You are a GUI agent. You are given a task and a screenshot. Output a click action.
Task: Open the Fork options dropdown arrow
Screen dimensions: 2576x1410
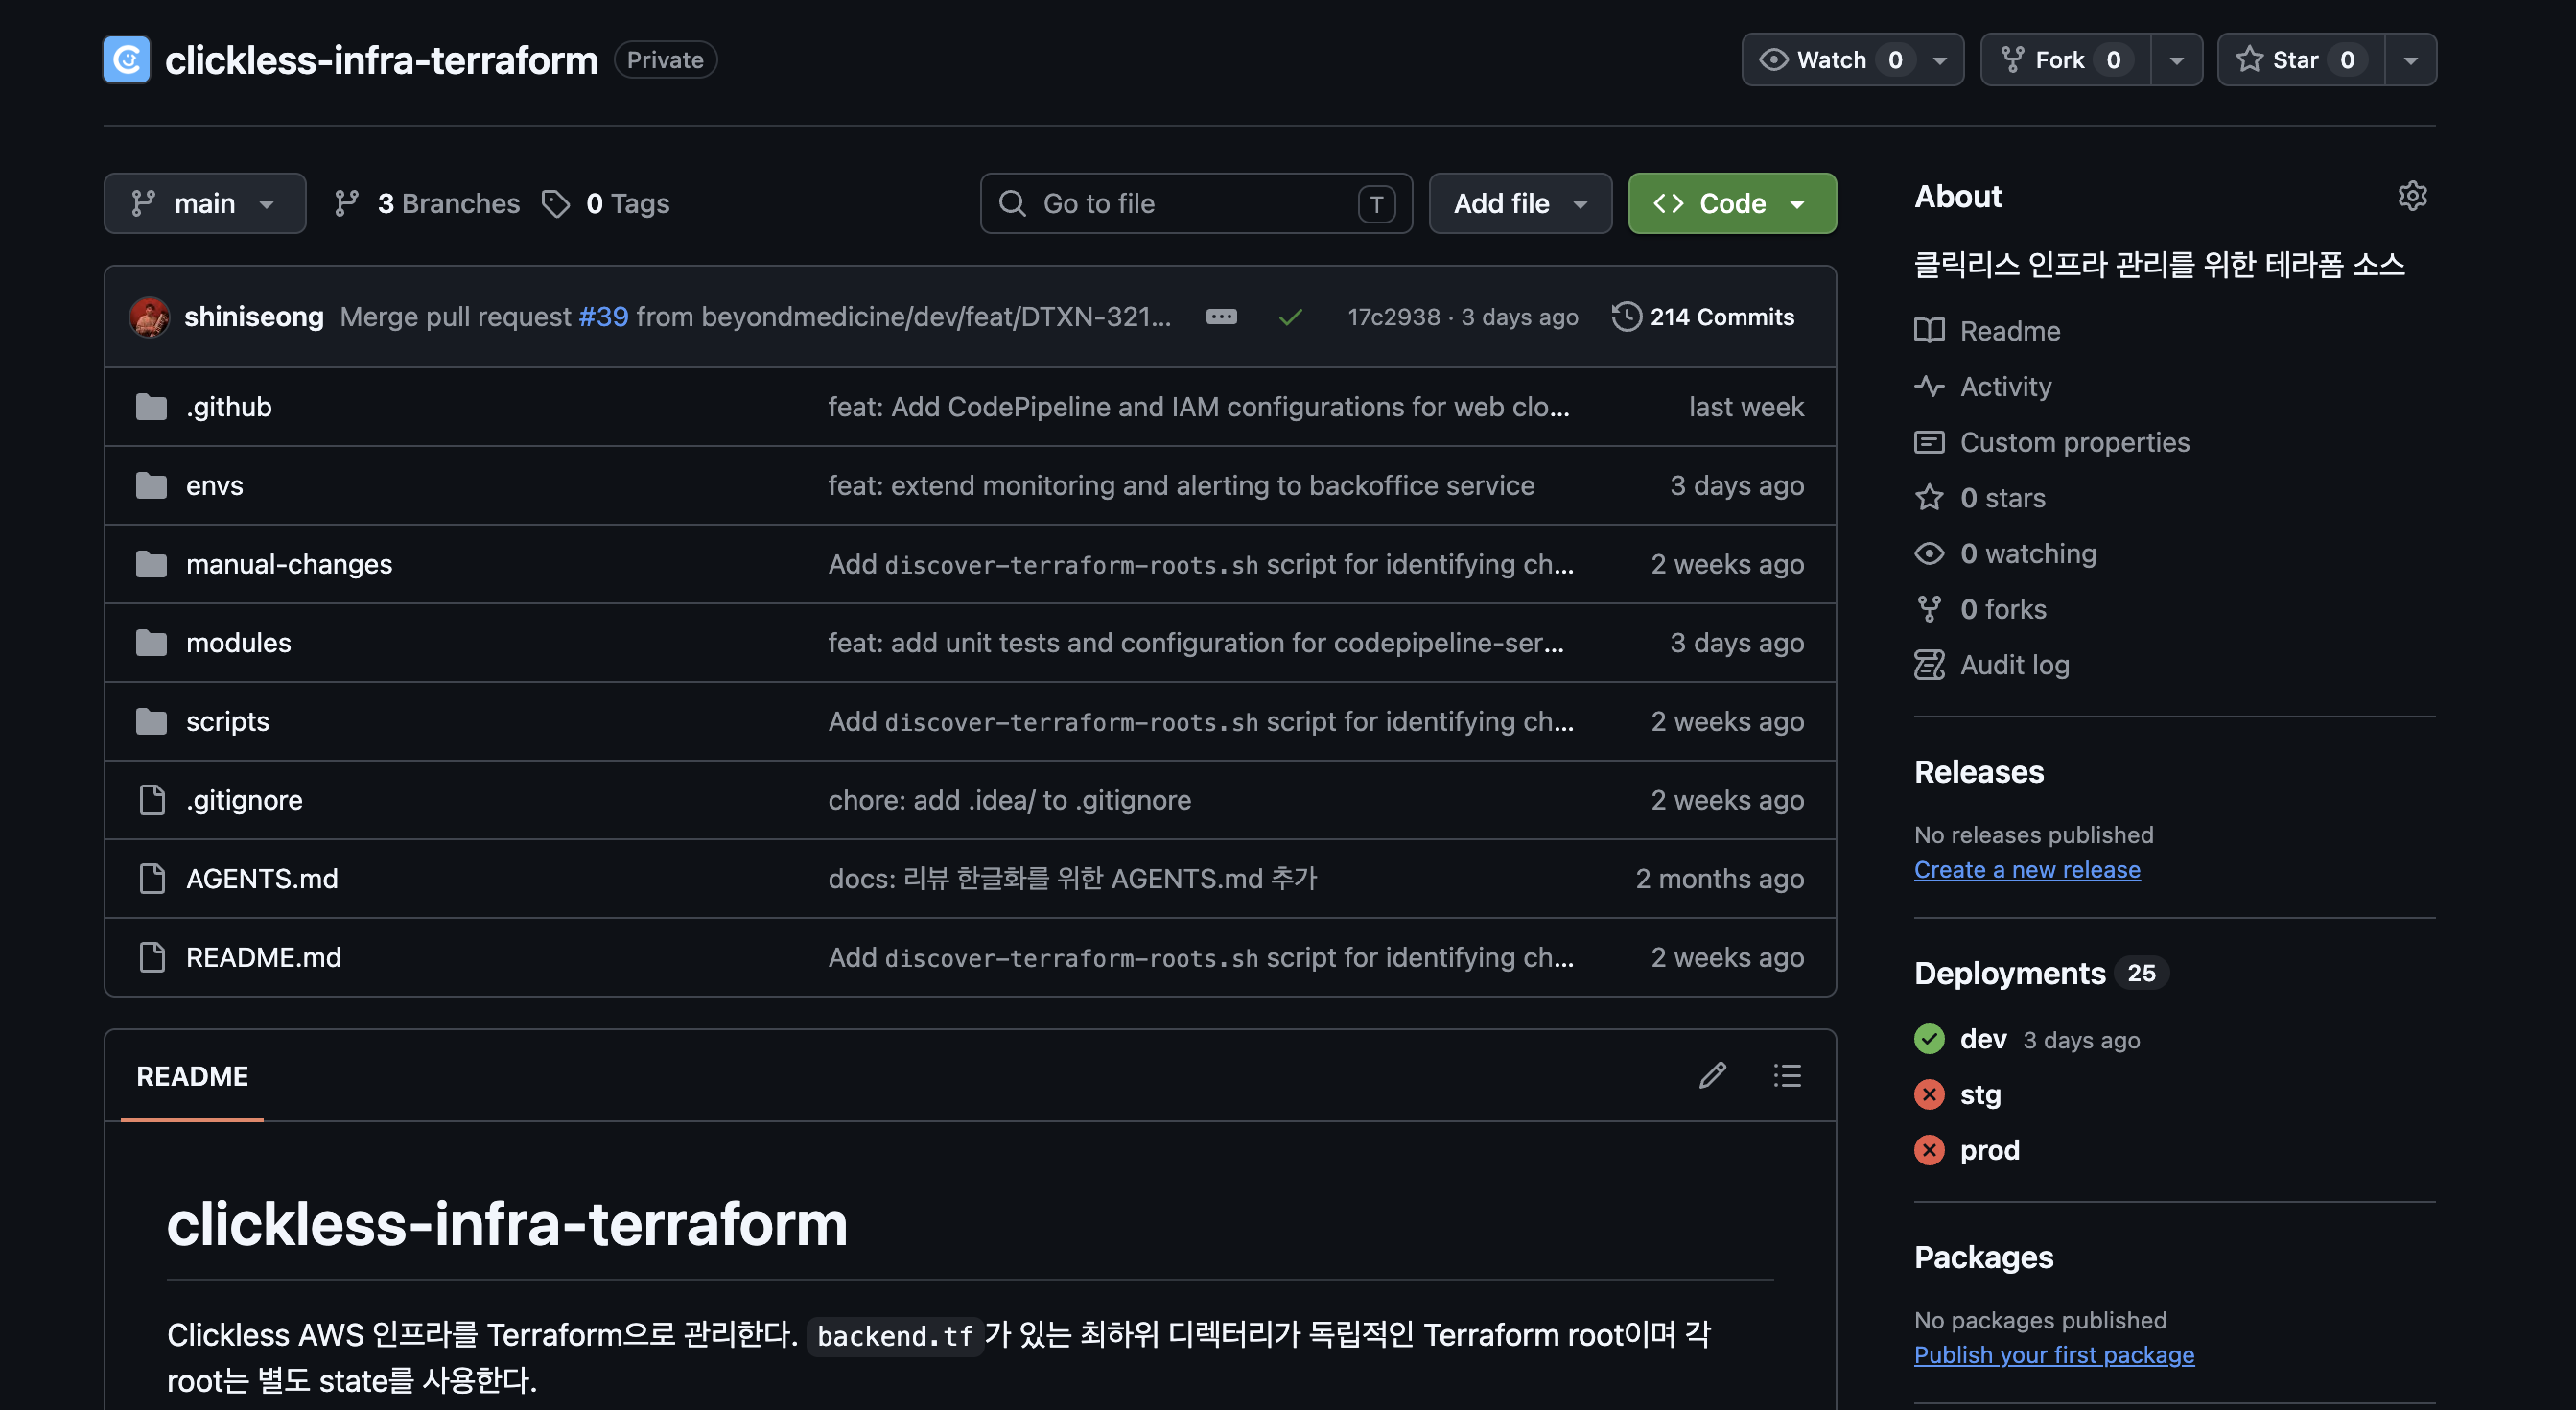[x=2176, y=60]
